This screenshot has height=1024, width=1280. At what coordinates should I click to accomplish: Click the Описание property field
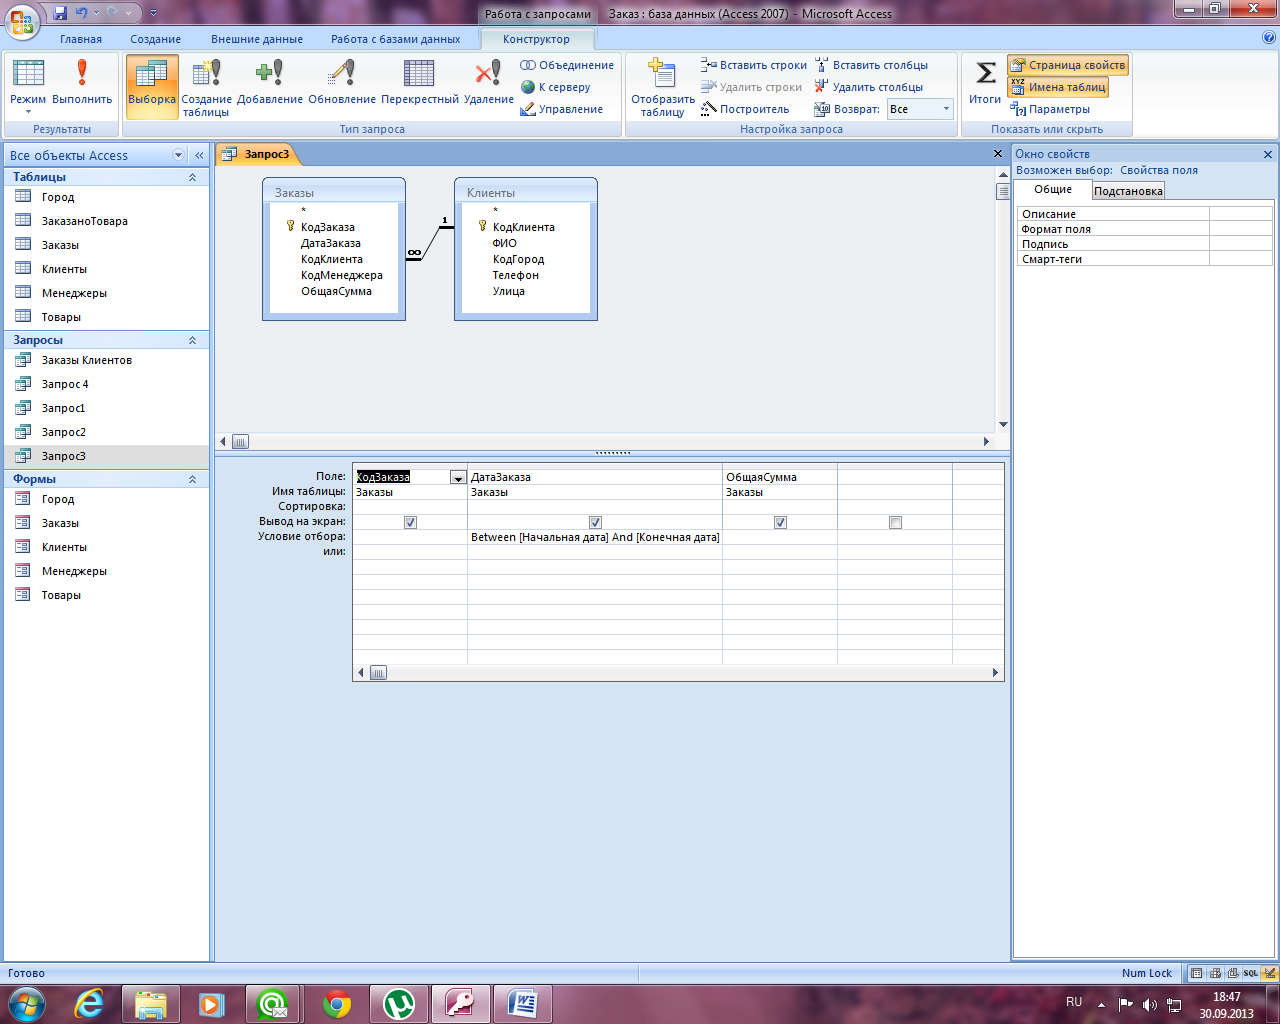pyautogui.click(x=1240, y=214)
